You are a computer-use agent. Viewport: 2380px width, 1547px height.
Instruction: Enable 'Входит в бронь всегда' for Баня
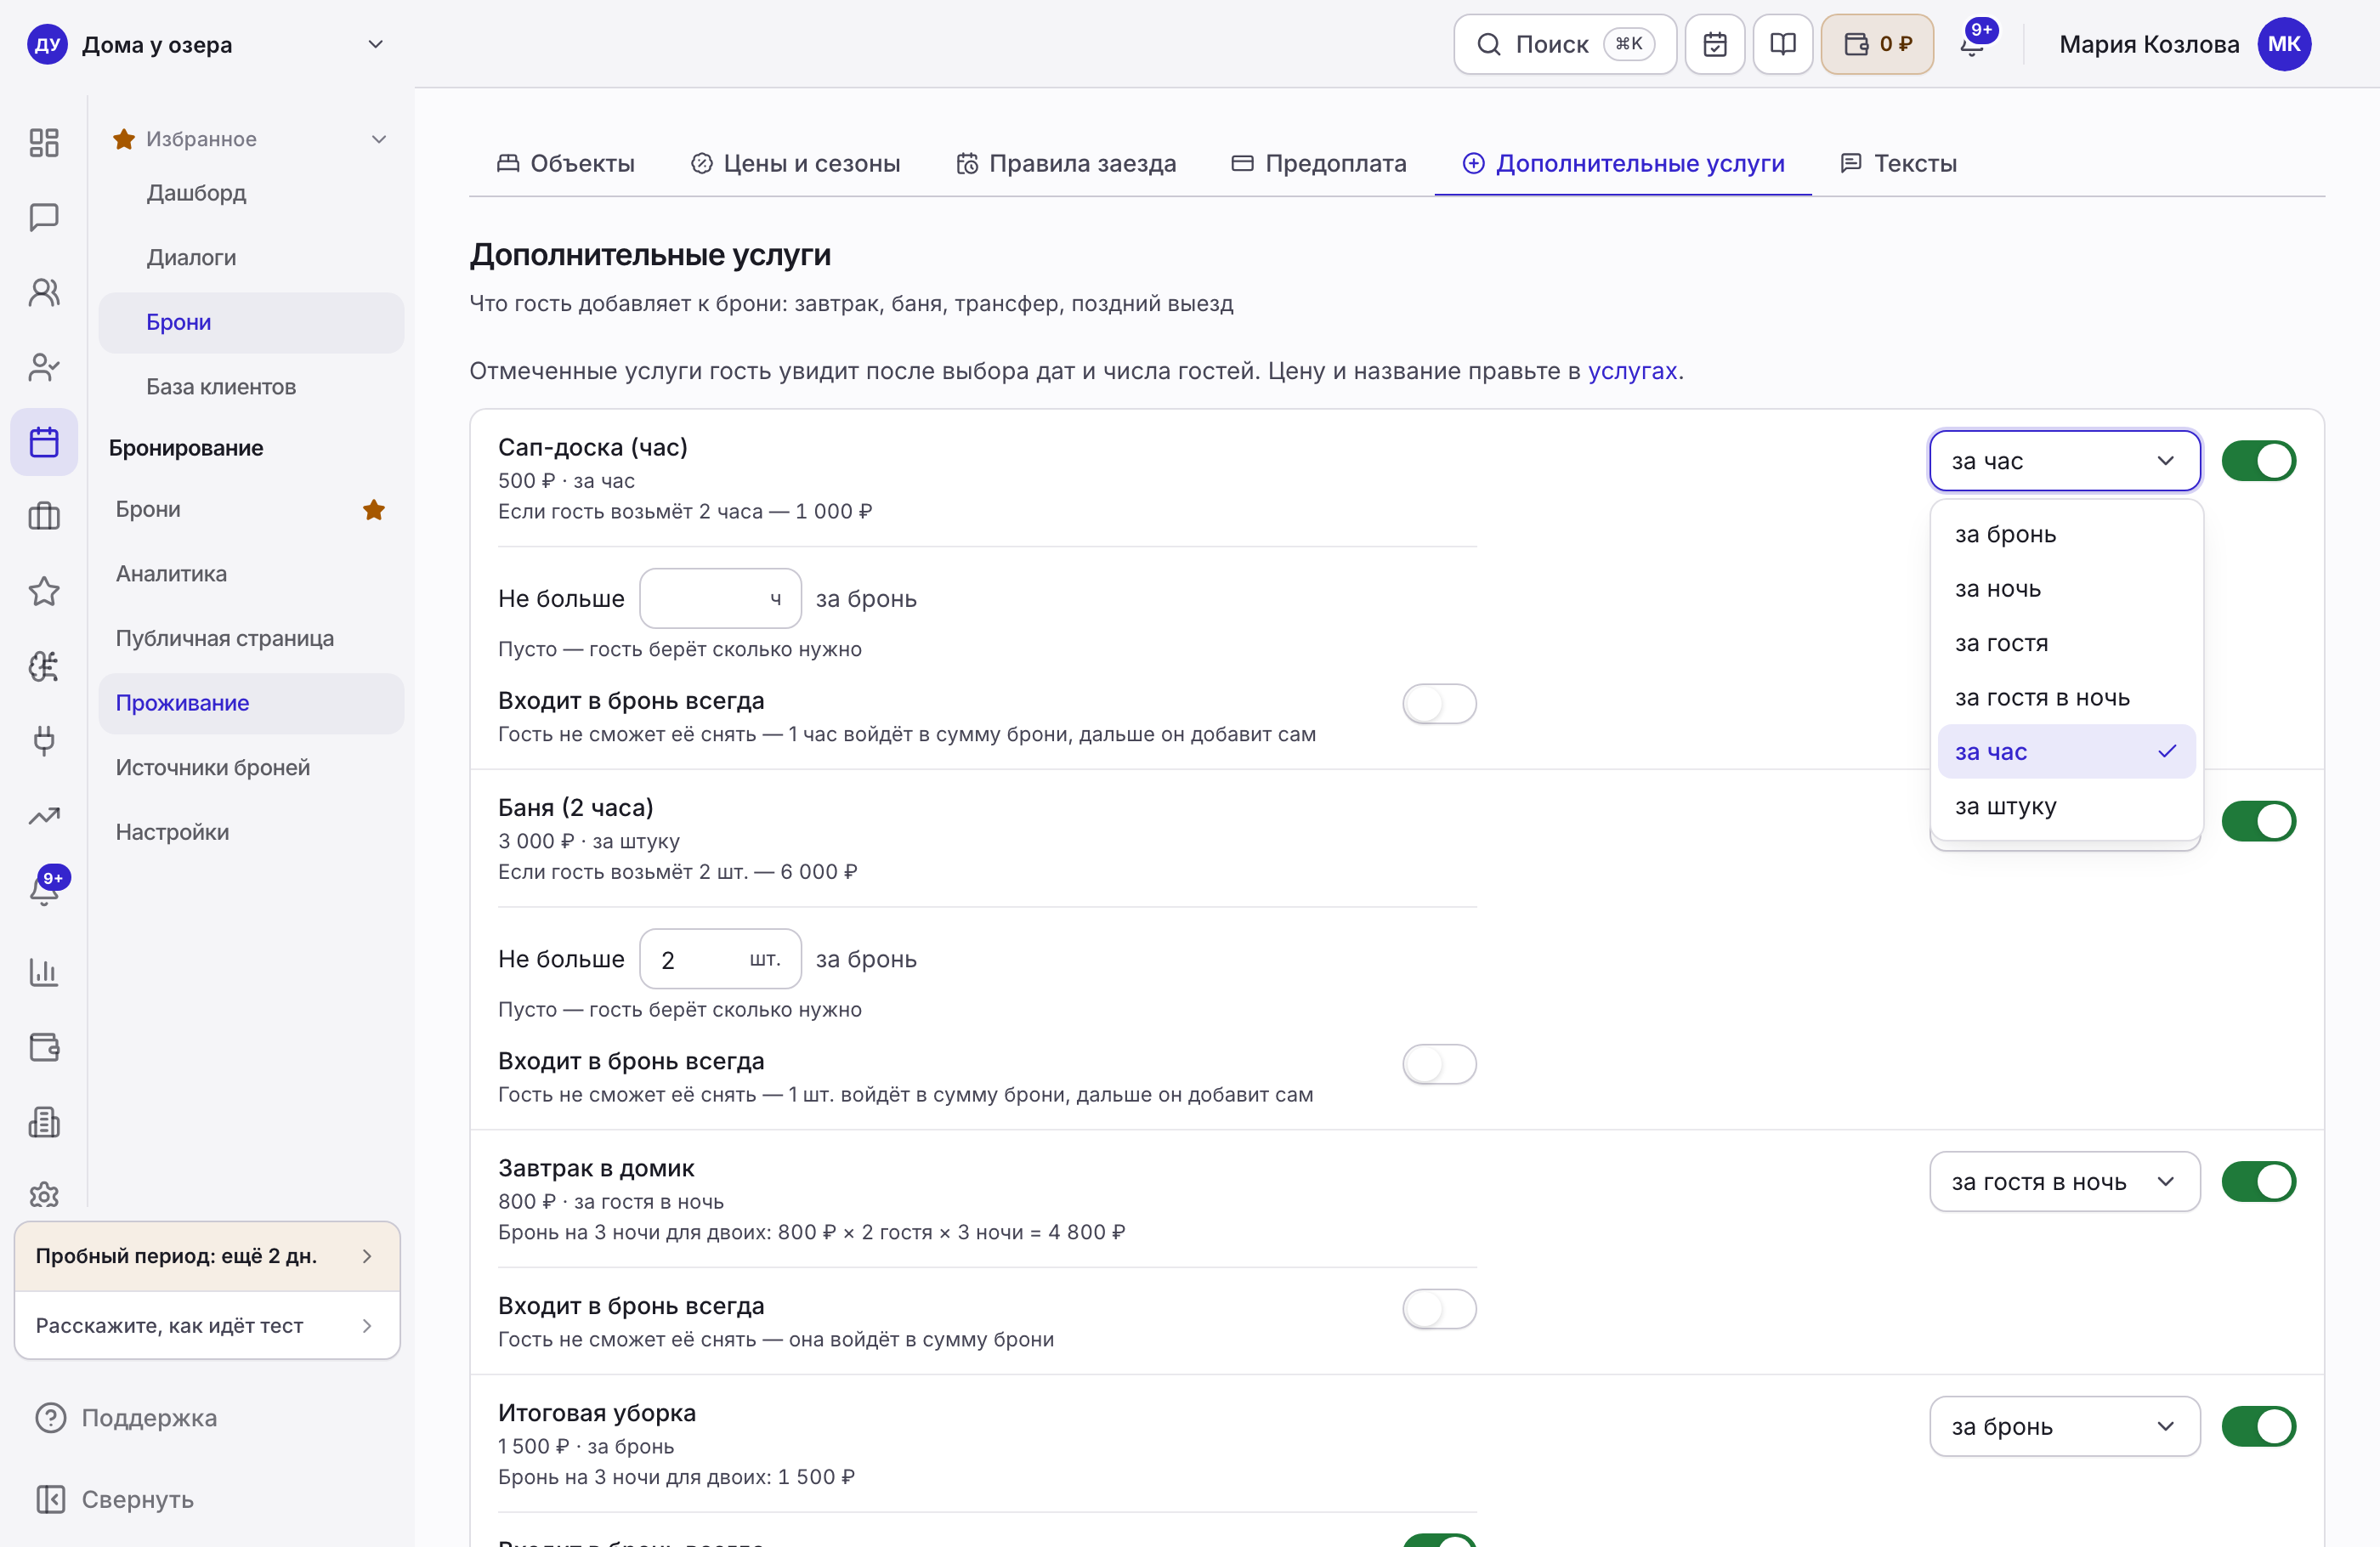tap(1439, 1064)
